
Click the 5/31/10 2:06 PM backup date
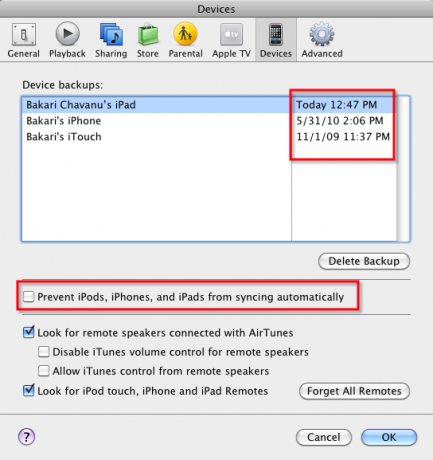[340, 121]
